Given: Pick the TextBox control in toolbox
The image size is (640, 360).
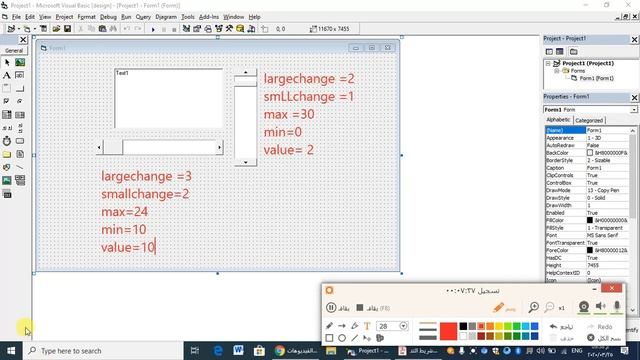Looking at the screenshot, I should click(x=20, y=76).
